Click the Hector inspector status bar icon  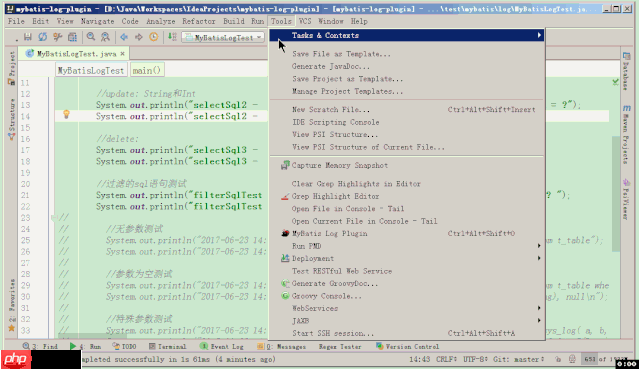point(572,359)
